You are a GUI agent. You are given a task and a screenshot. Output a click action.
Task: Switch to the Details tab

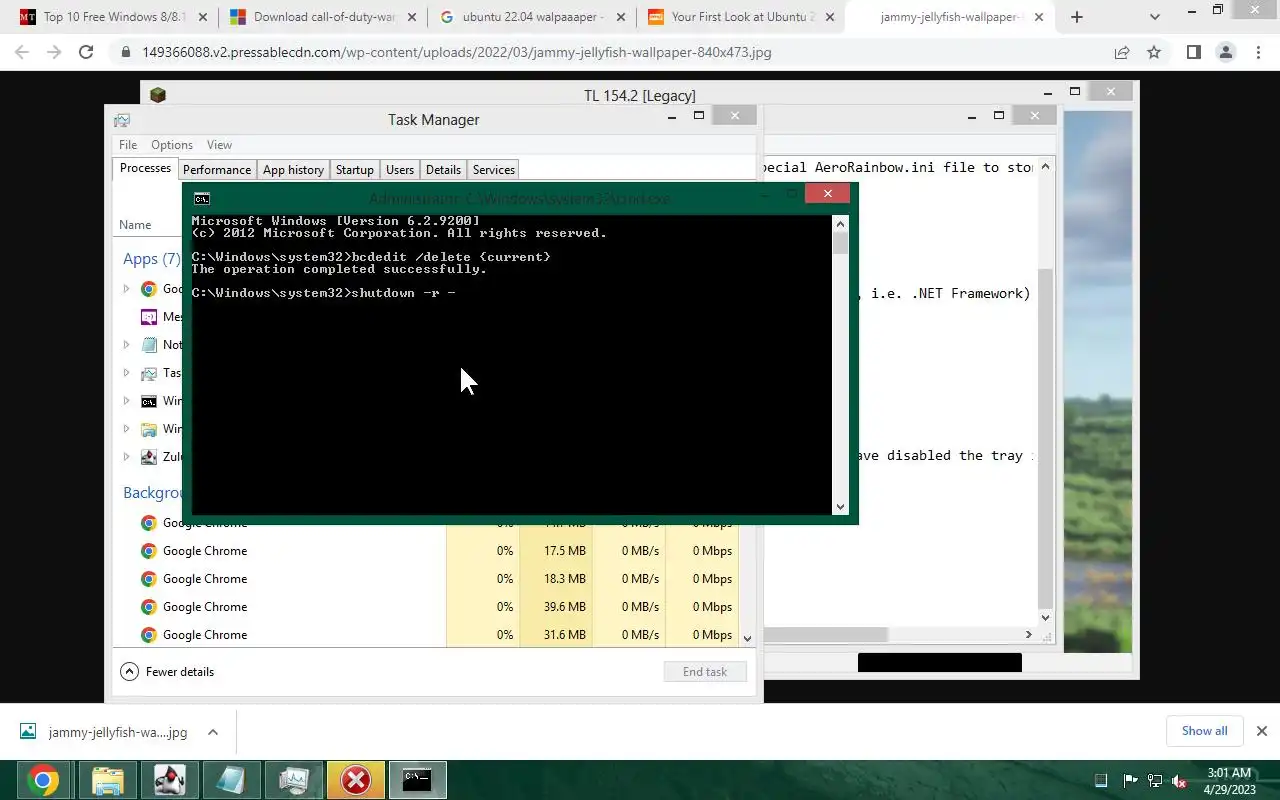[443, 170]
